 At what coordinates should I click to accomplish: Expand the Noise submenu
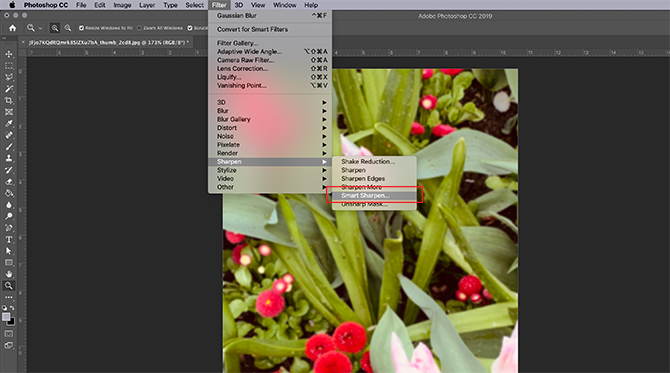pos(270,136)
